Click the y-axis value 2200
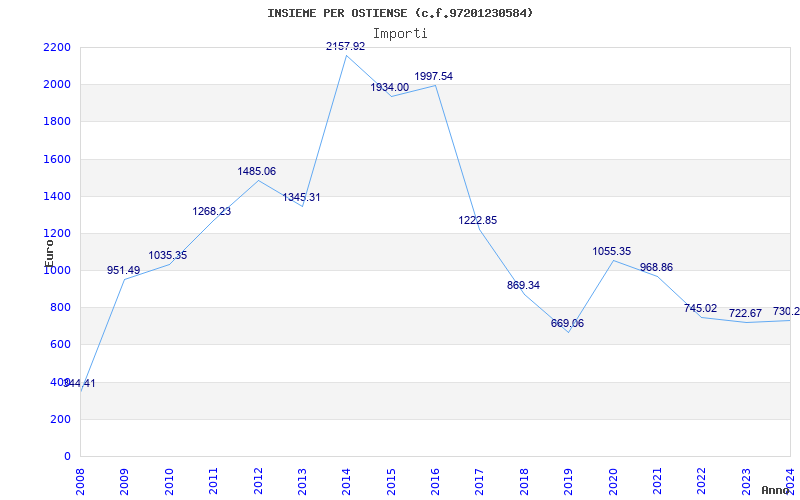 pos(57,48)
